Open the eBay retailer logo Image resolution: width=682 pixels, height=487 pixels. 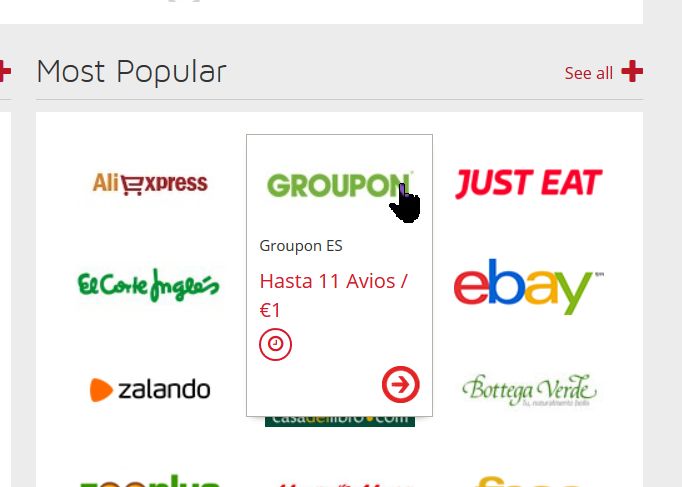tap(528, 286)
